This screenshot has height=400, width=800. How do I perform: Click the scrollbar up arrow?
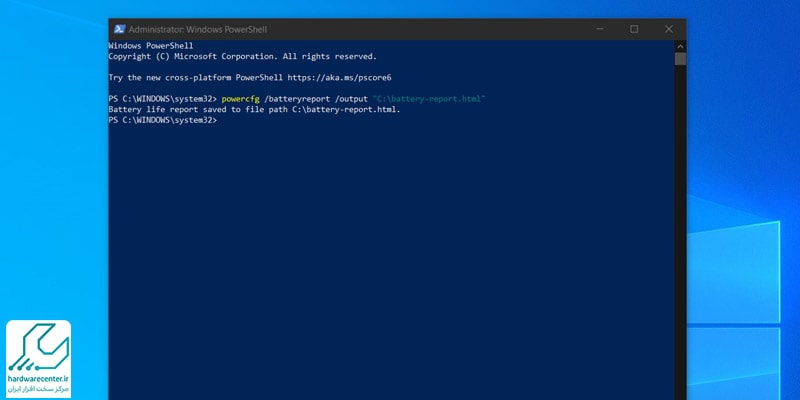[x=680, y=46]
